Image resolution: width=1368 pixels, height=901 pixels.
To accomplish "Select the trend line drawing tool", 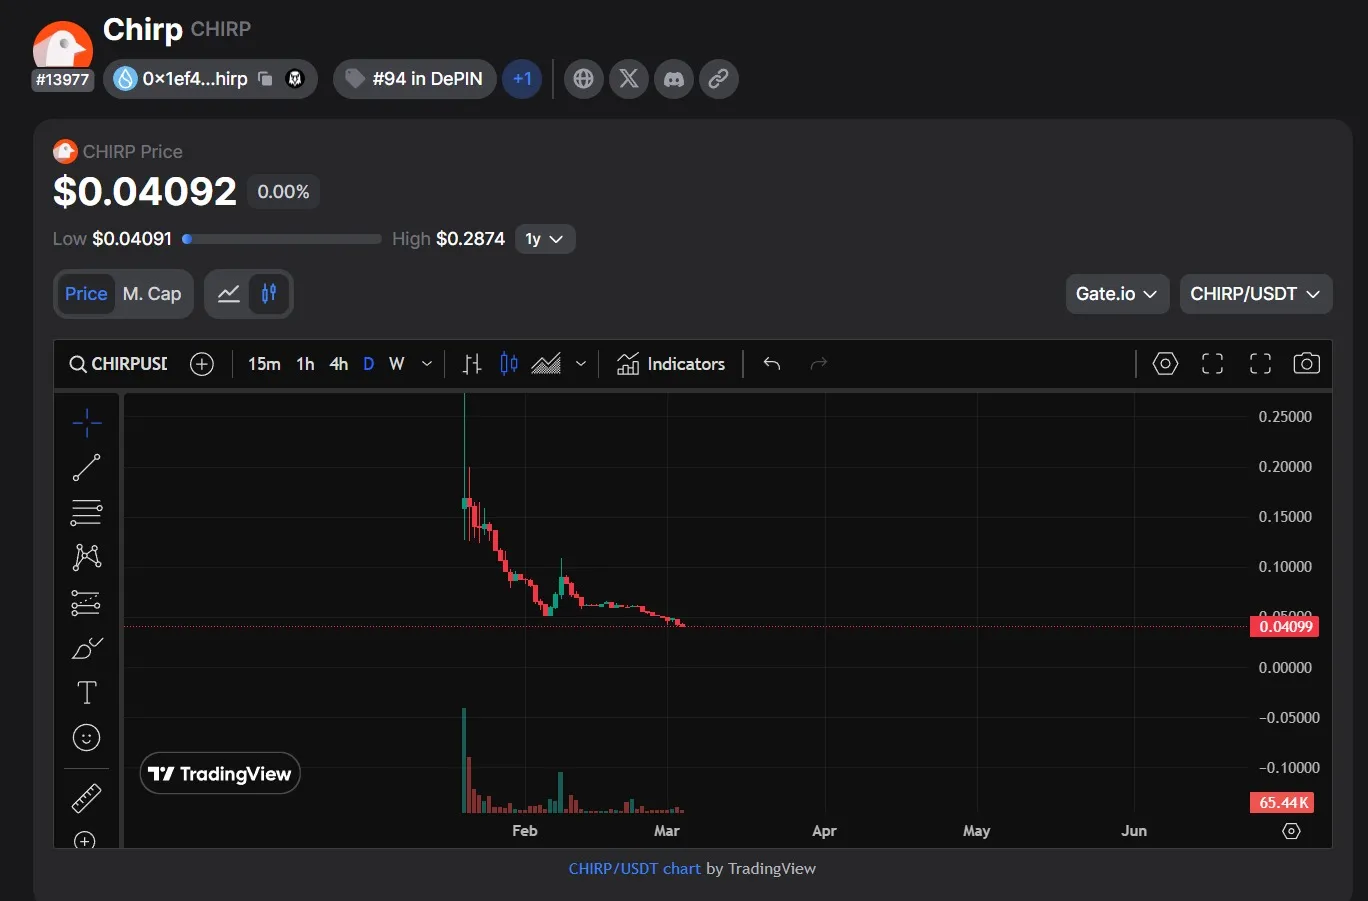I will tap(86, 467).
